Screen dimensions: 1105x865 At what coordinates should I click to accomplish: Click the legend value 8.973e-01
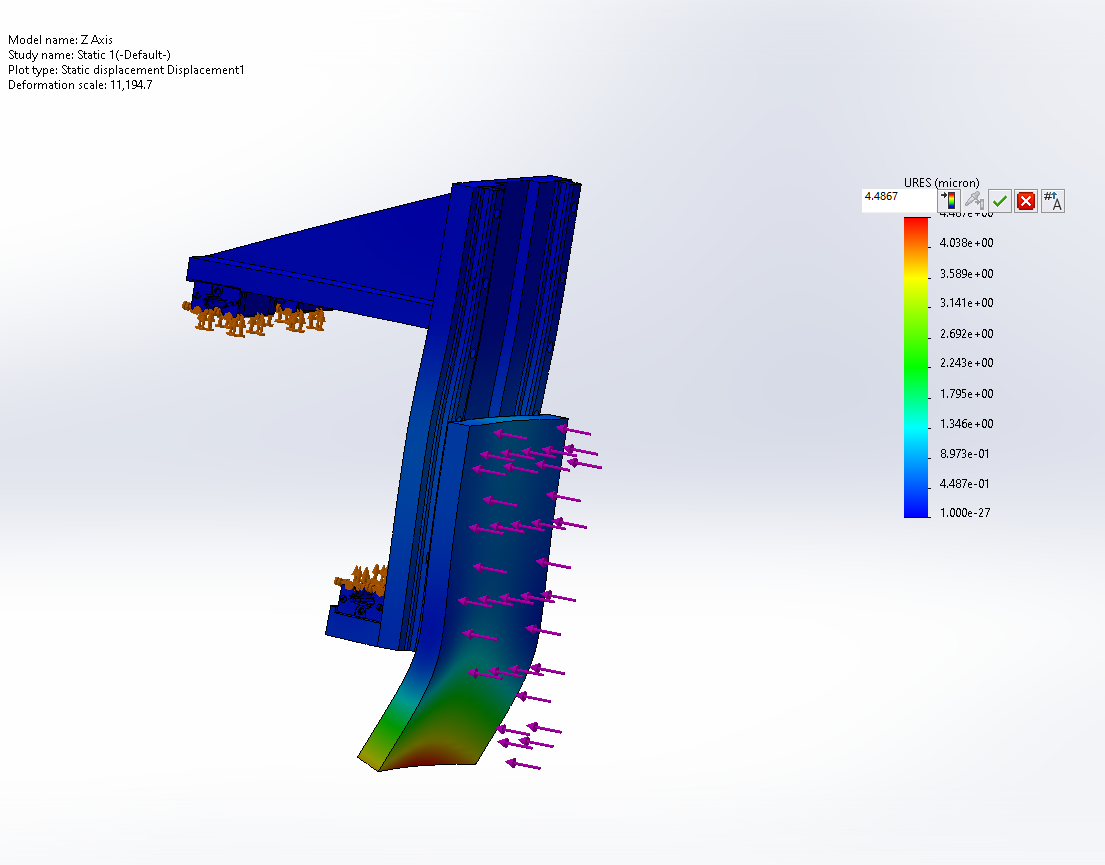click(x=965, y=453)
